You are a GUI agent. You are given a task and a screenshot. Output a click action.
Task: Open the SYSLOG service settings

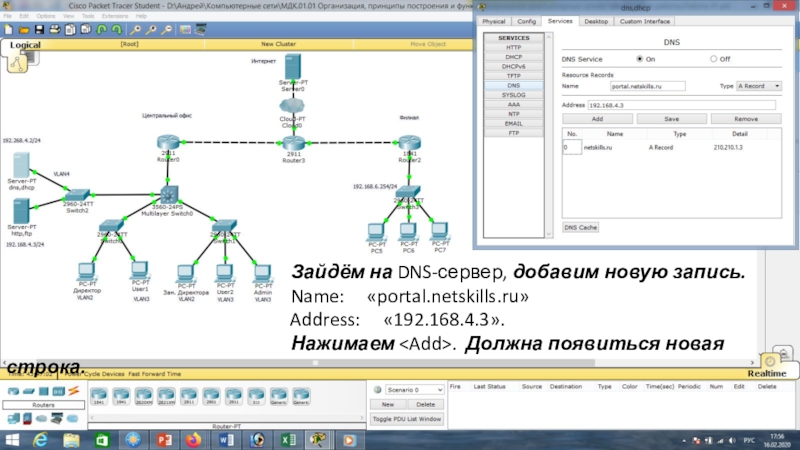[x=513, y=95]
